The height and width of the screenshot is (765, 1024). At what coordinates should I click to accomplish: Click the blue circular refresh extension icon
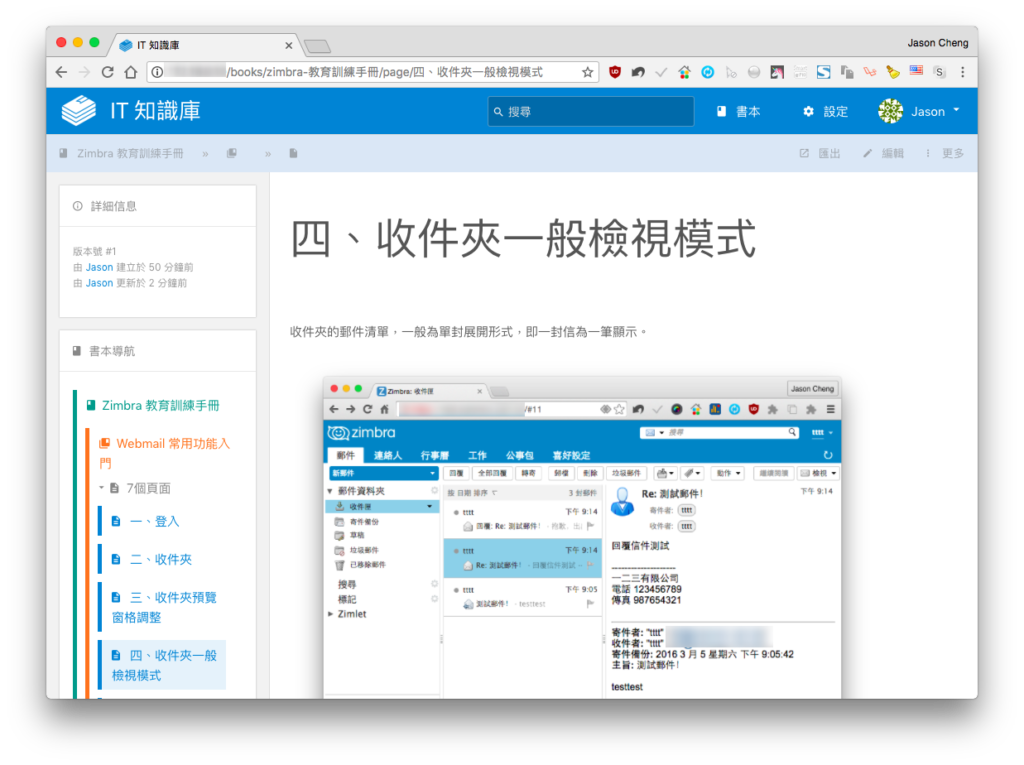tap(707, 72)
